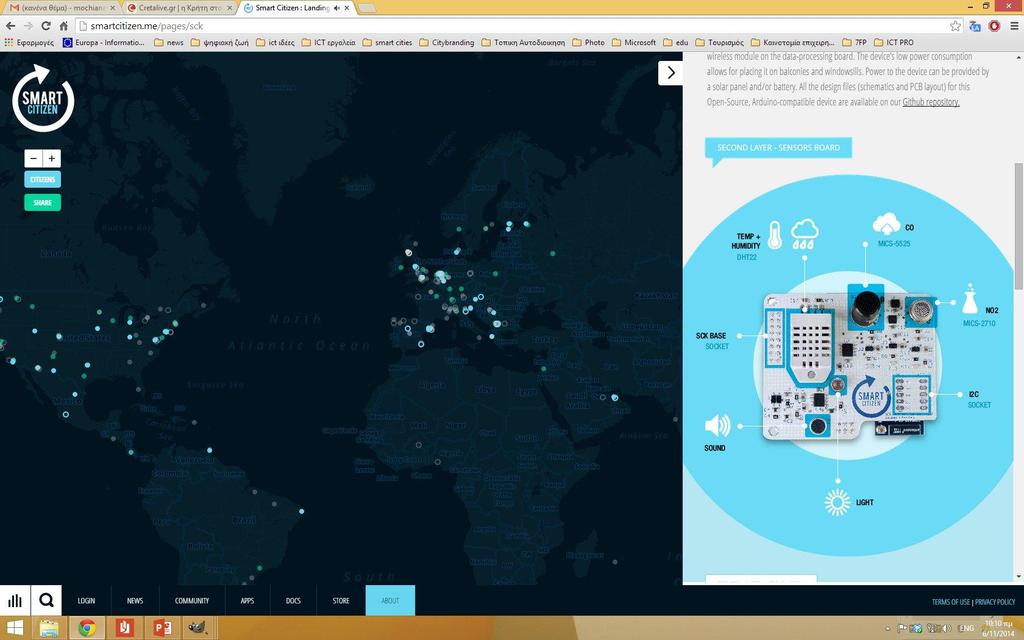Open the Login menu item
The image size is (1024, 640).
[86, 600]
